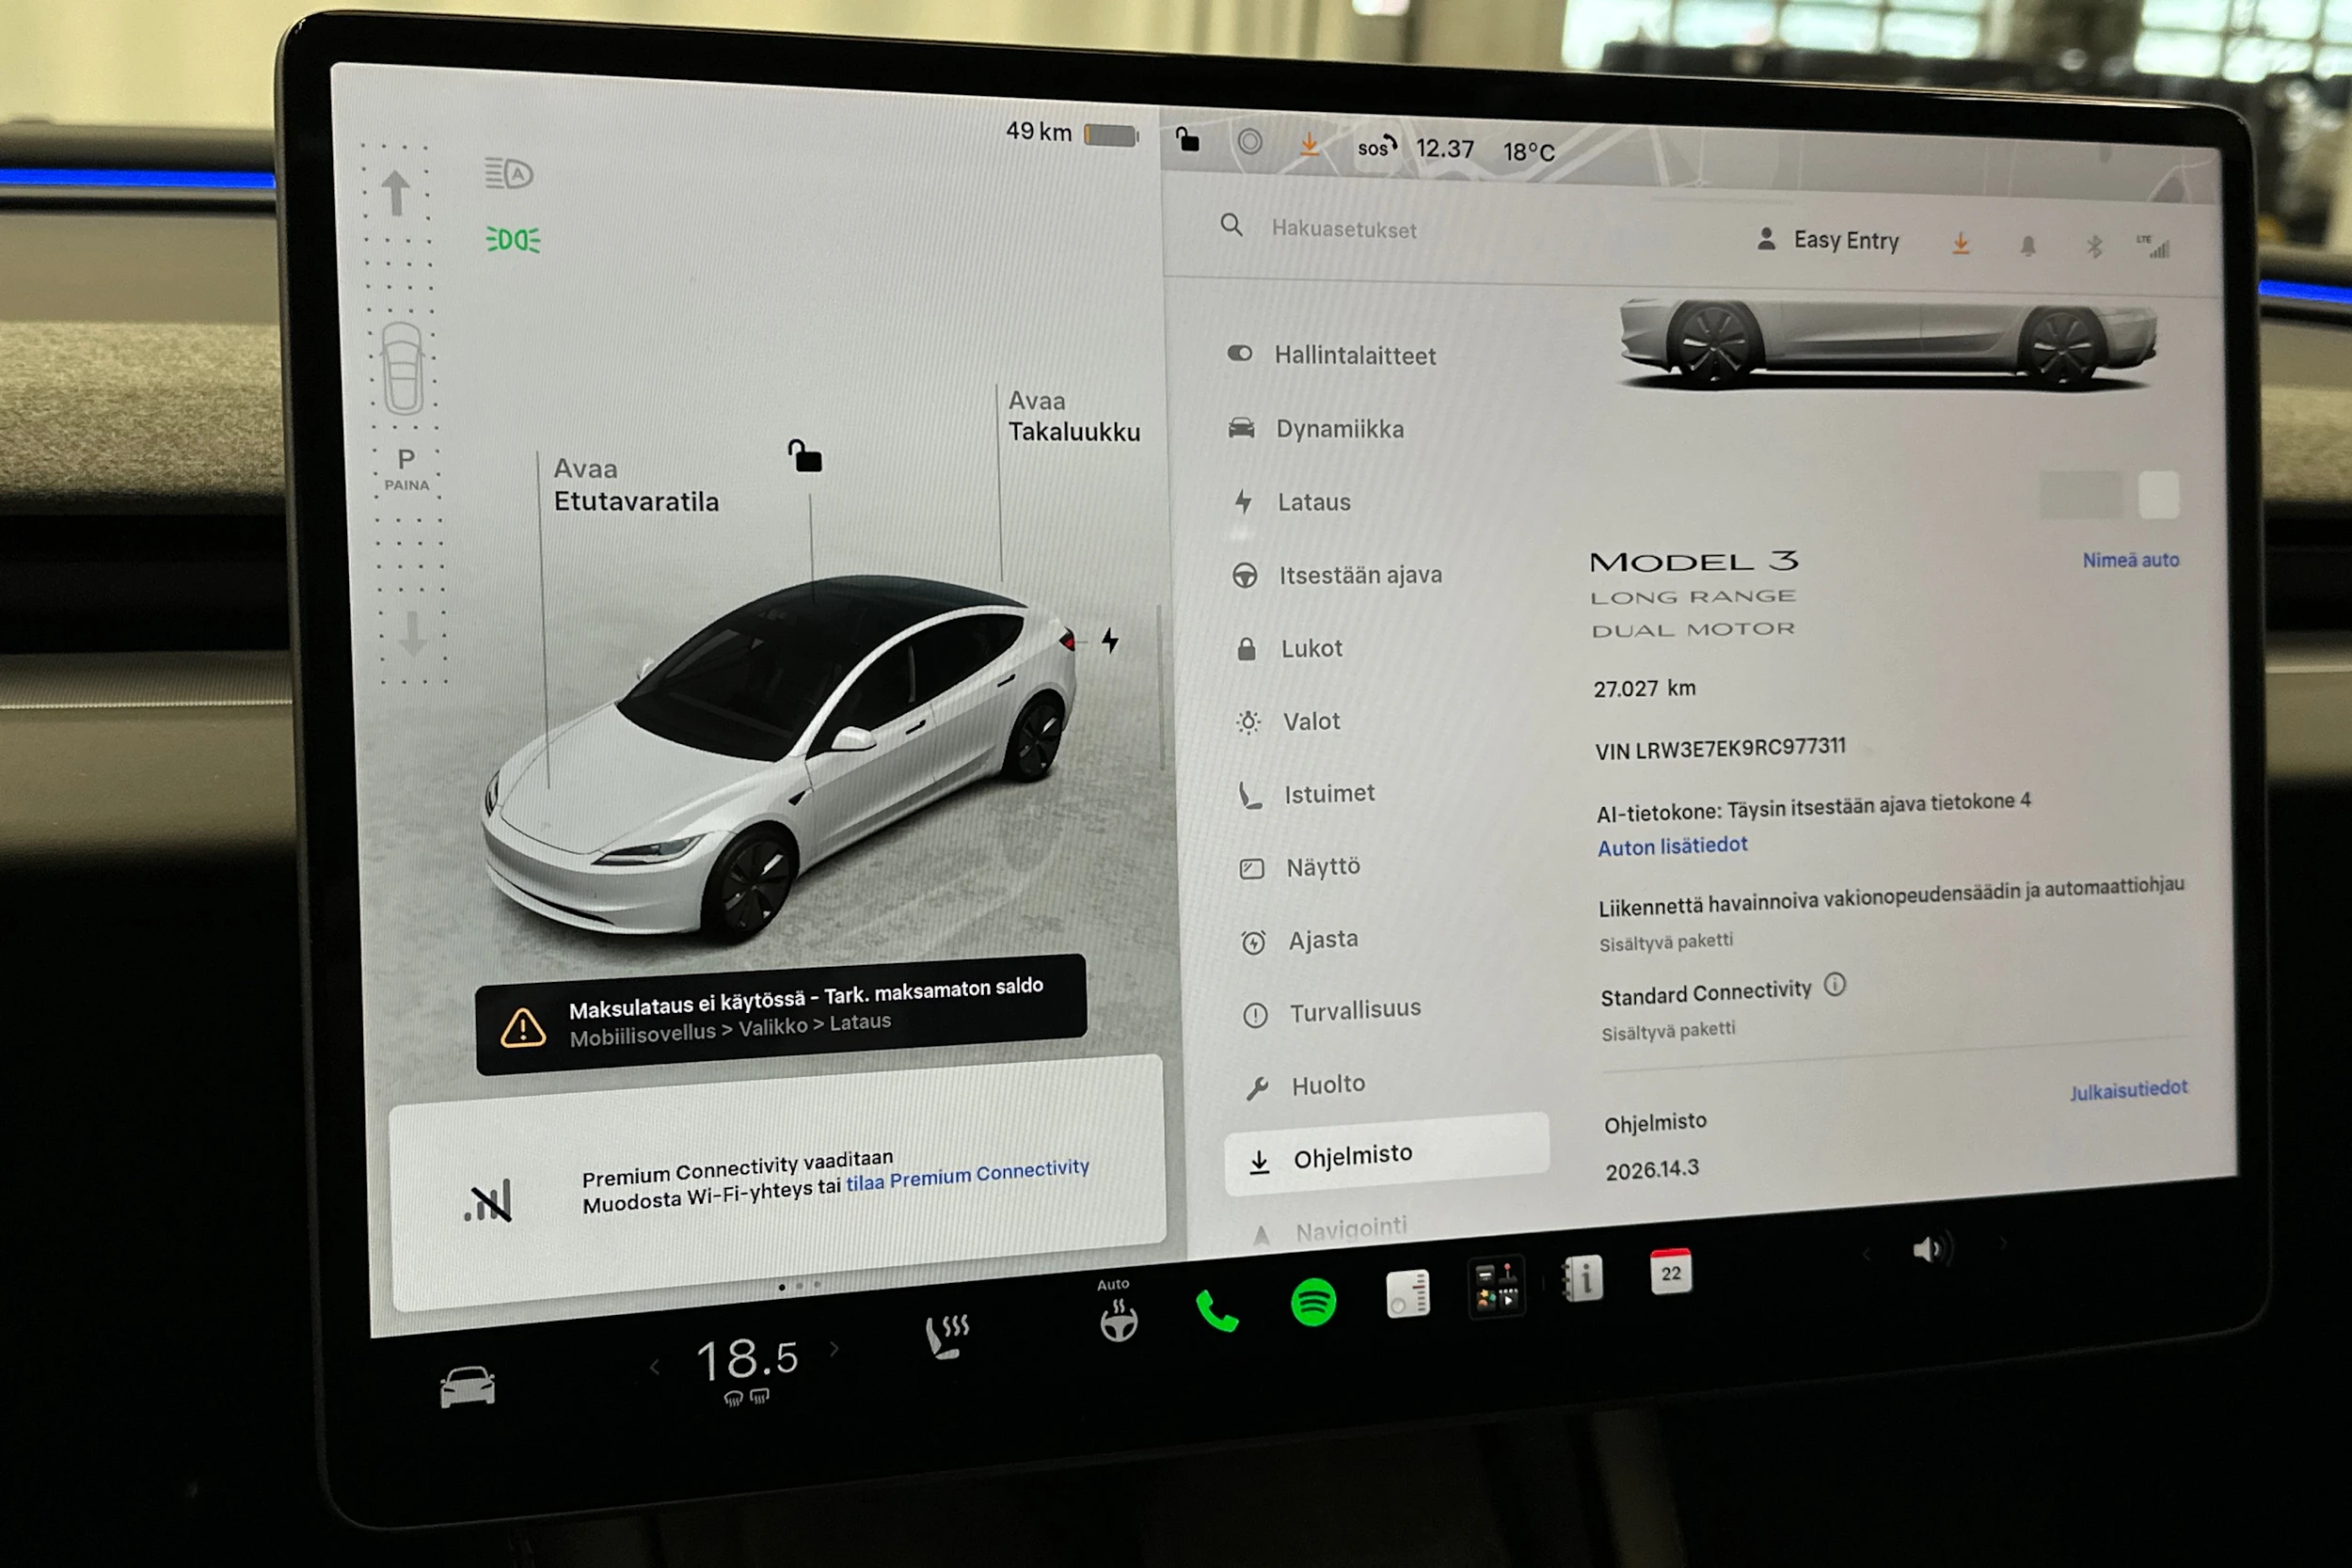Image resolution: width=2352 pixels, height=1568 pixels.
Task: Tap the status bar unlocked padlock icon
Action: [1187, 139]
